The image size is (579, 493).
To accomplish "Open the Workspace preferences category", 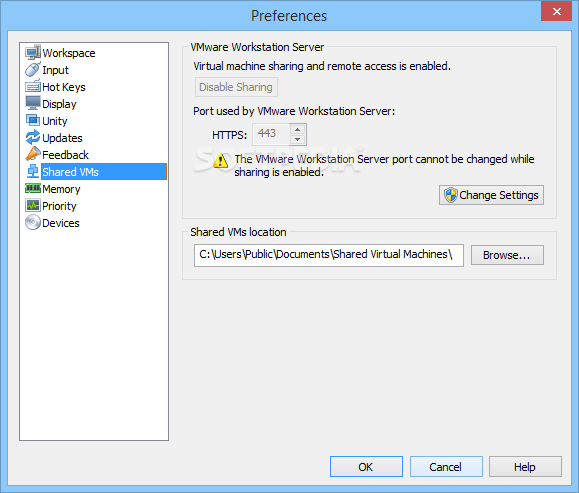I will [x=69, y=53].
